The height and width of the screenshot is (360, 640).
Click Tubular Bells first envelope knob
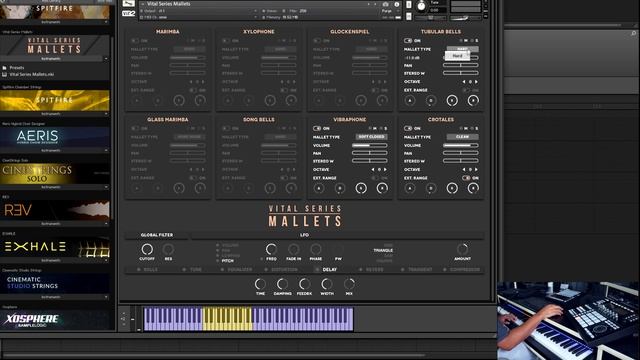pos(410,100)
